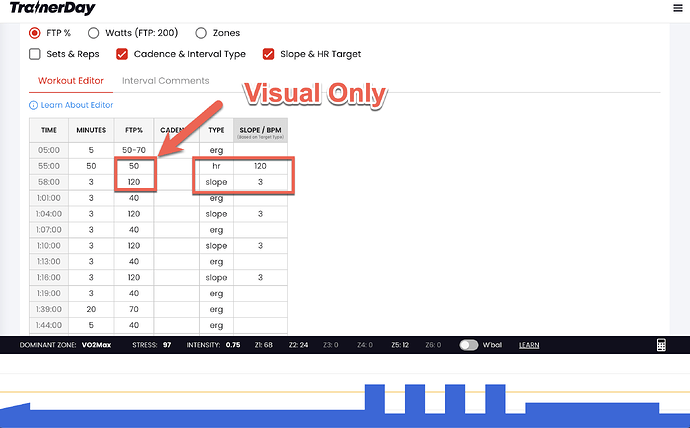Click the calculator icon in stats bar
The height and width of the screenshot is (428, 690).
click(x=661, y=345)
